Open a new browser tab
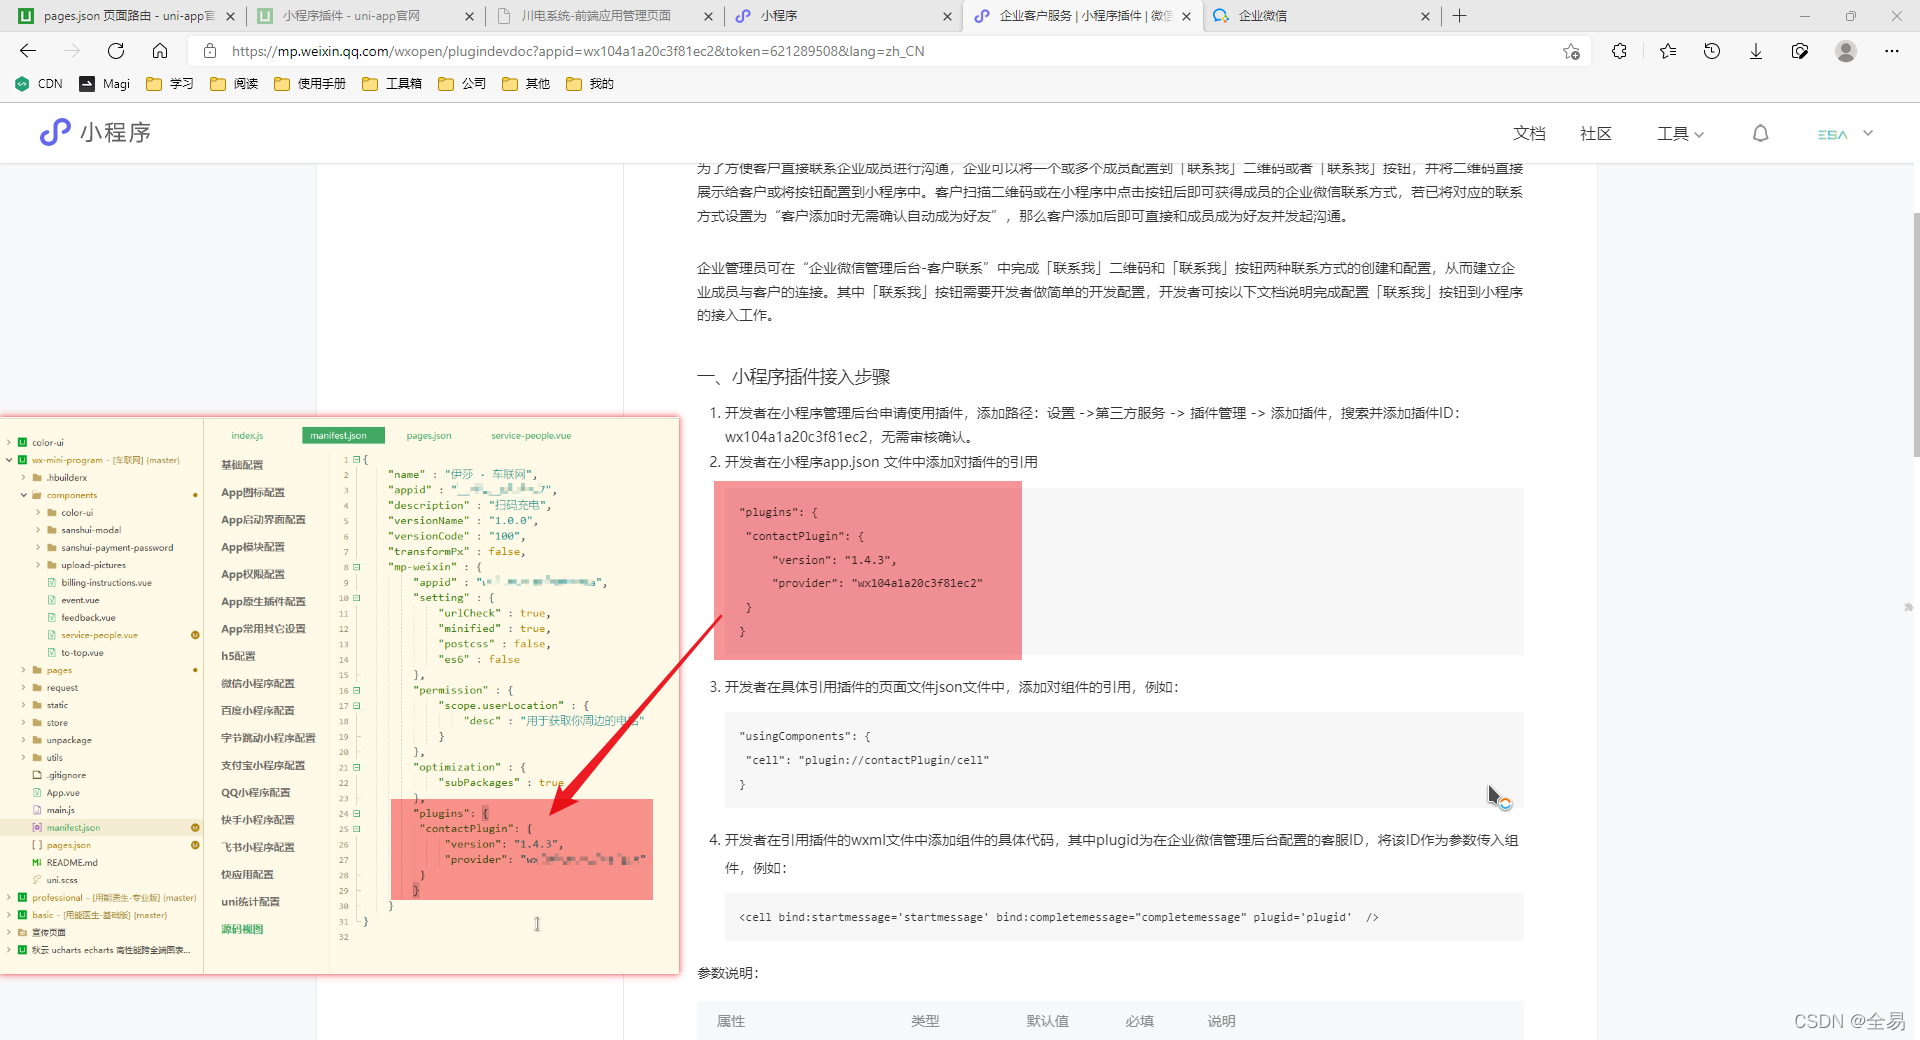 click(x=1460, y=16)
